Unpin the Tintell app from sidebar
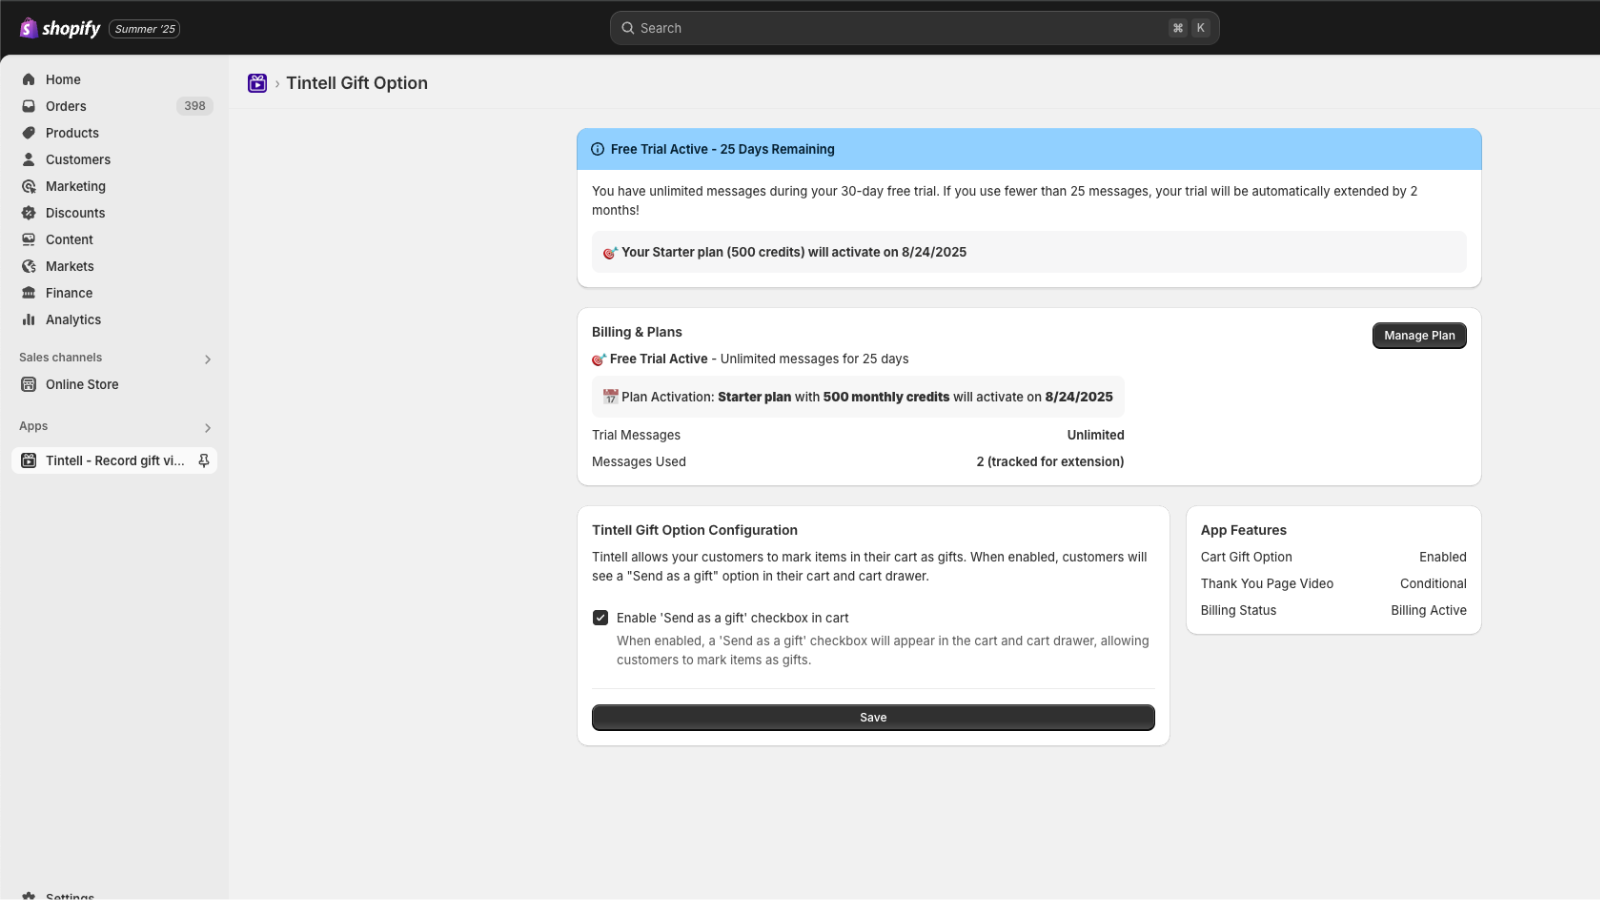Screen dimensions: 1600x900 203,460
